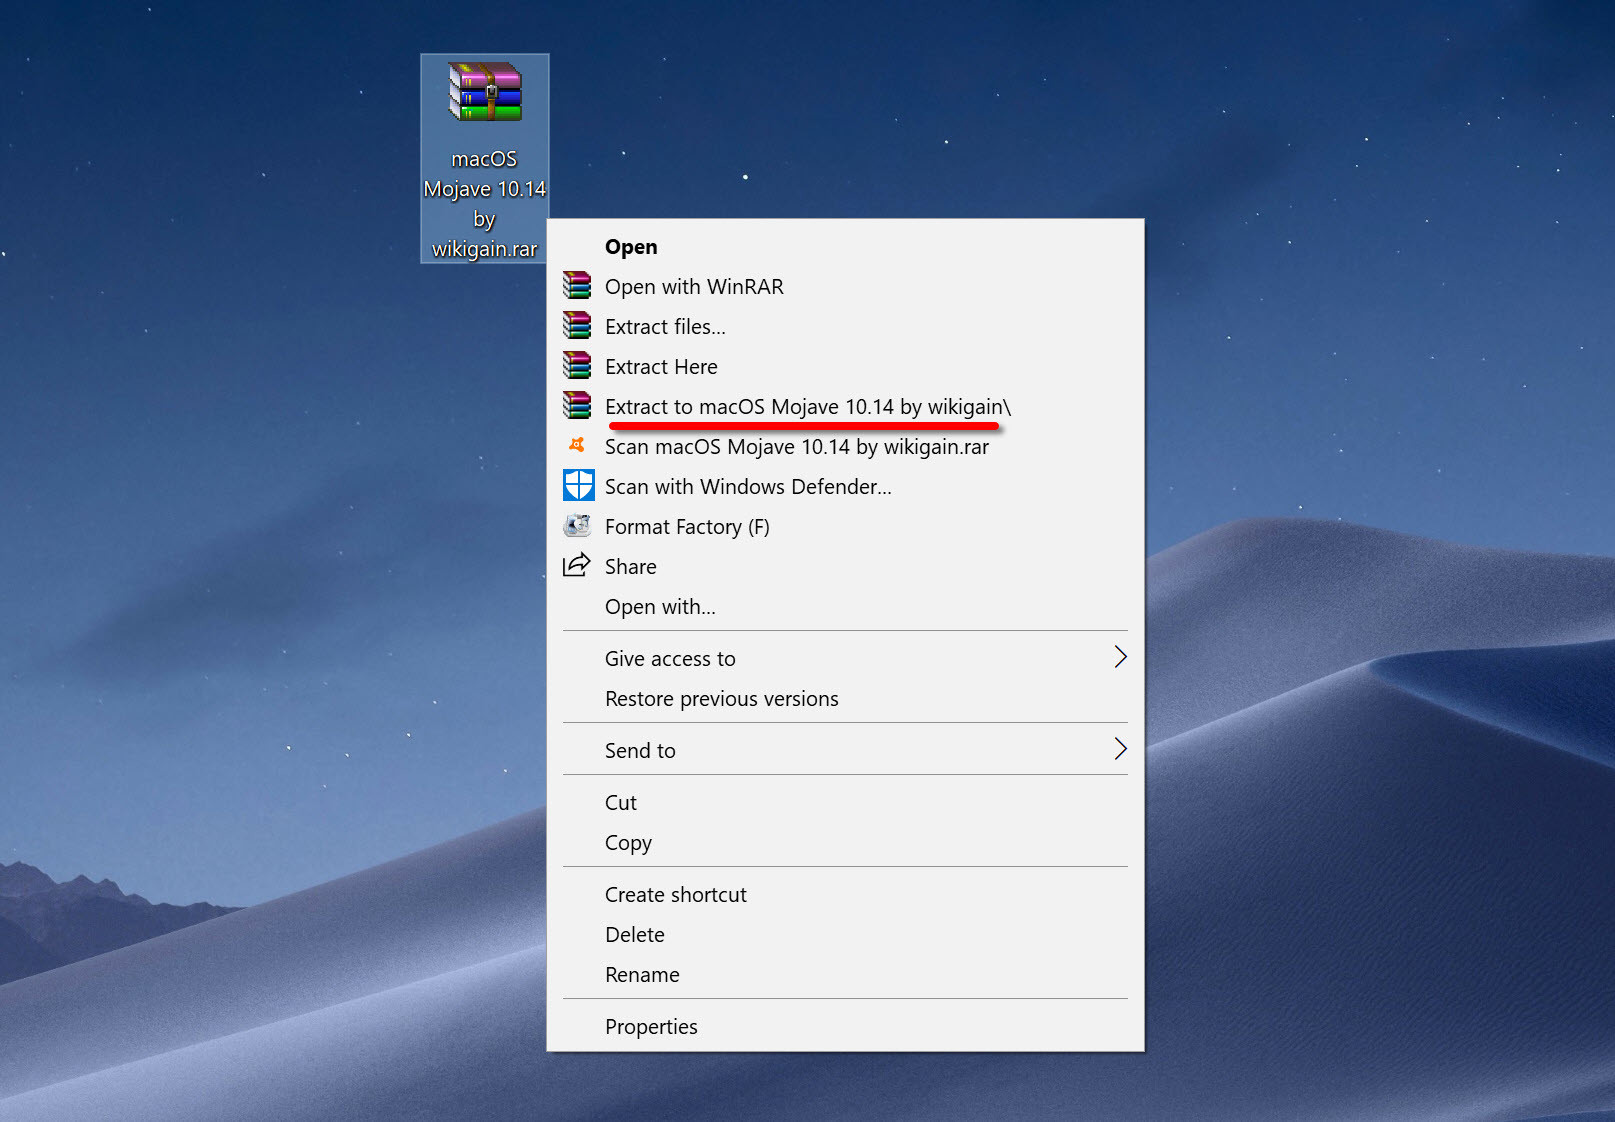Delete the rar archive via menu
The height and width of the screenshot is (1122, 1615).
[634, 935]
